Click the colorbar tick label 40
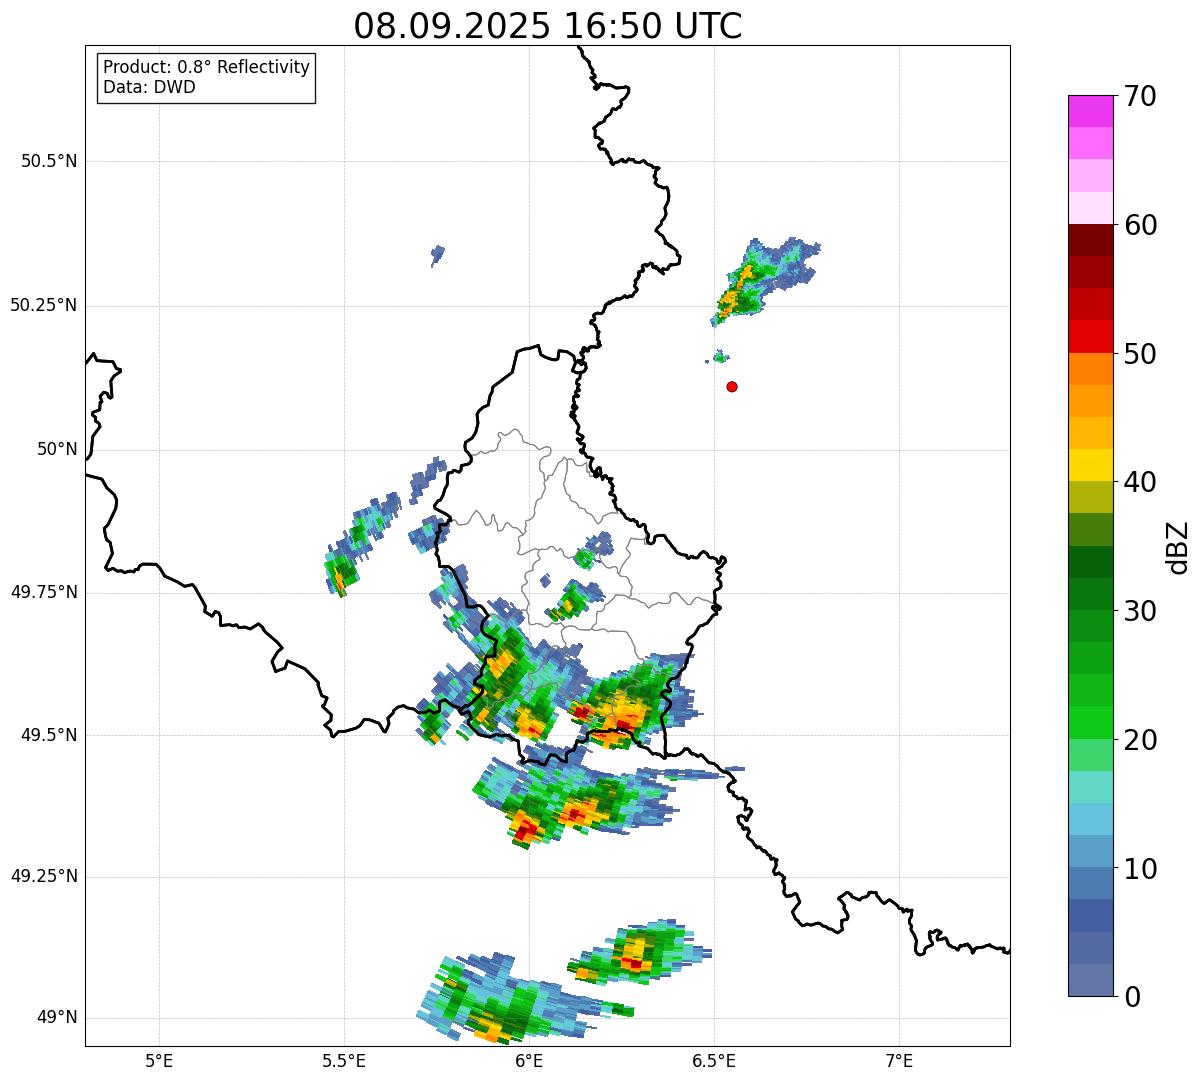Image resolution: width=1202 pixels, height=1081 pixels. 1140,482
